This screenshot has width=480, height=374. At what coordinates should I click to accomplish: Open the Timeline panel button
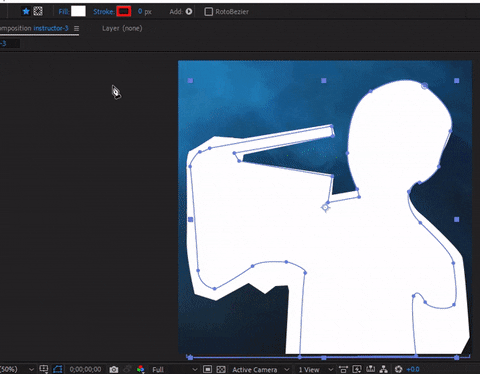click(x=370, y=369)
